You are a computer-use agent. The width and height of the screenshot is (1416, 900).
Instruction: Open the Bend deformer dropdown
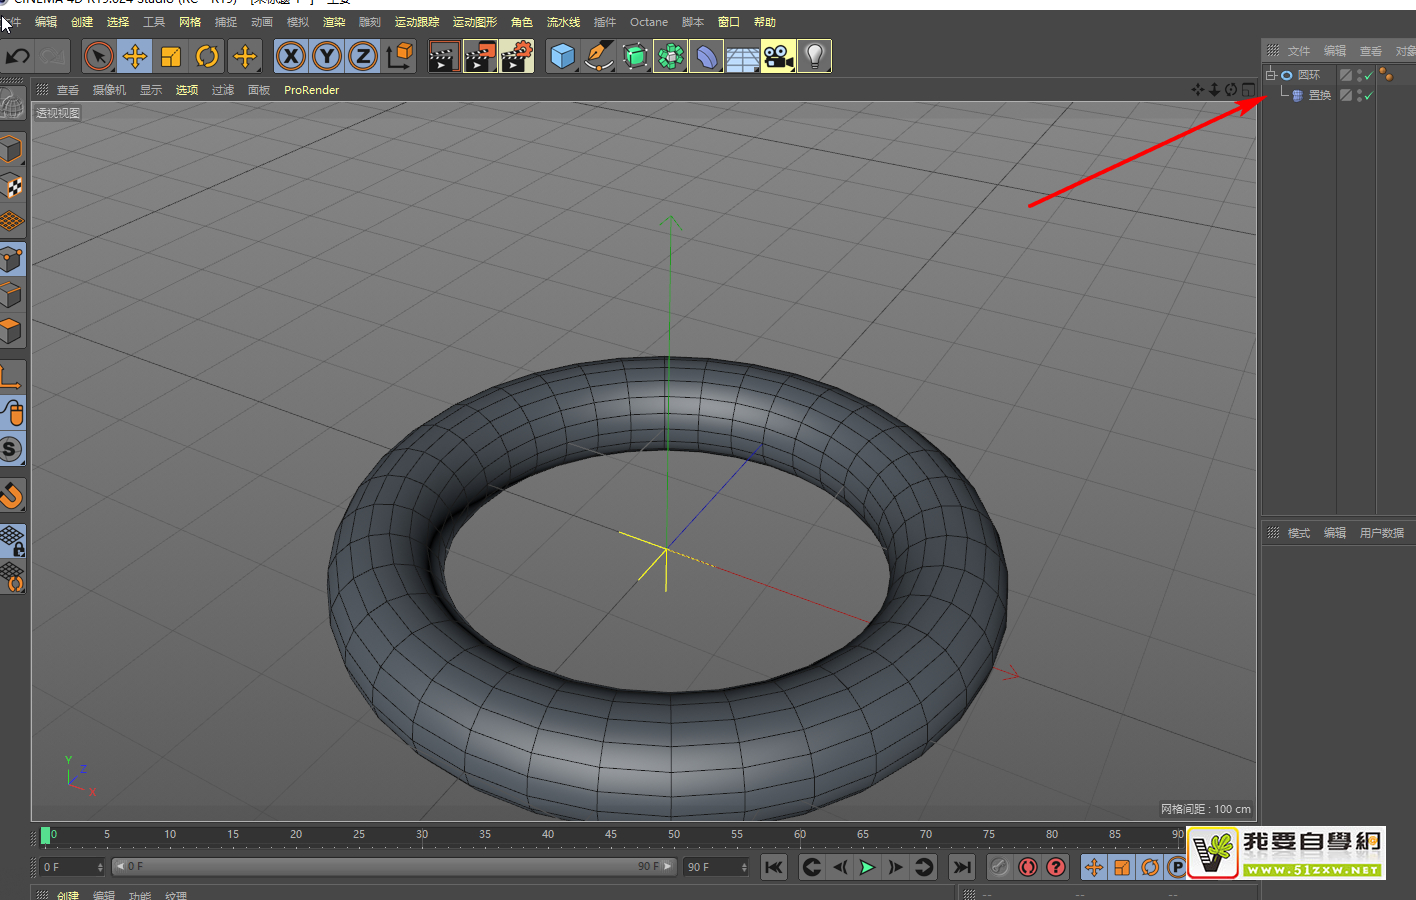pyautogui.click(x=706, y=56)
